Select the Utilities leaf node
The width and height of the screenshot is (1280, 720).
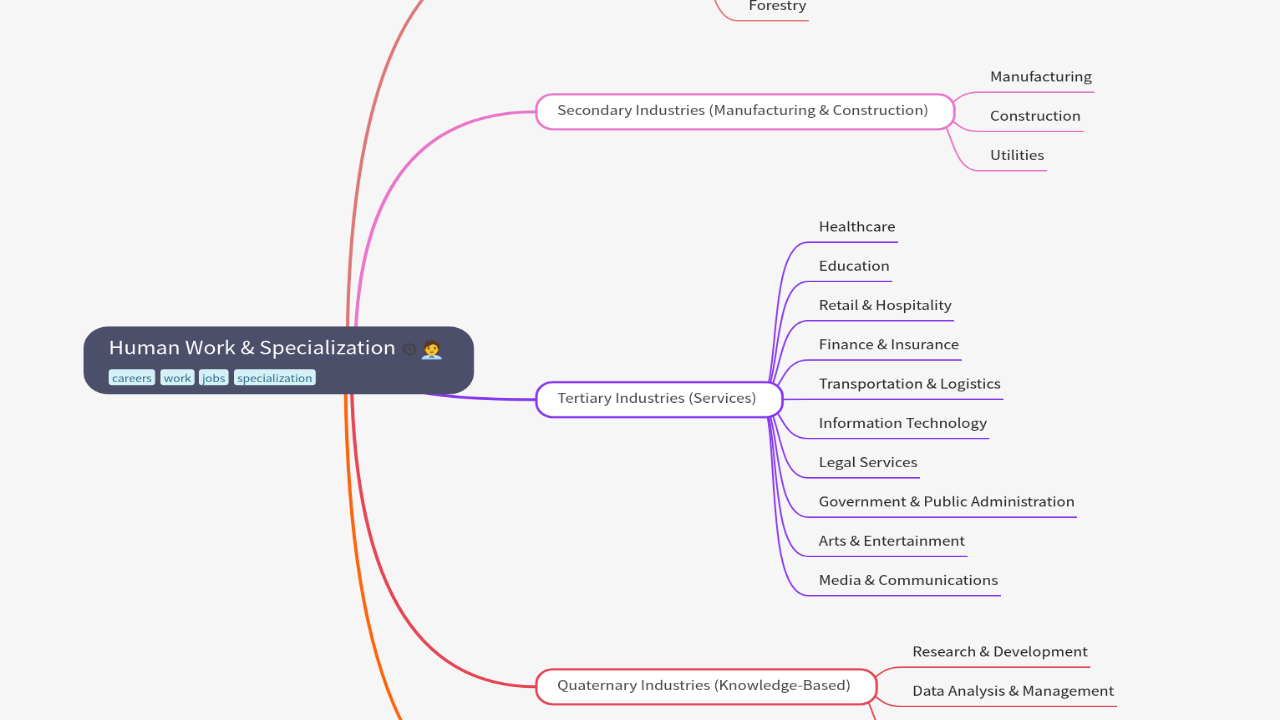(x=1017, y=155)
